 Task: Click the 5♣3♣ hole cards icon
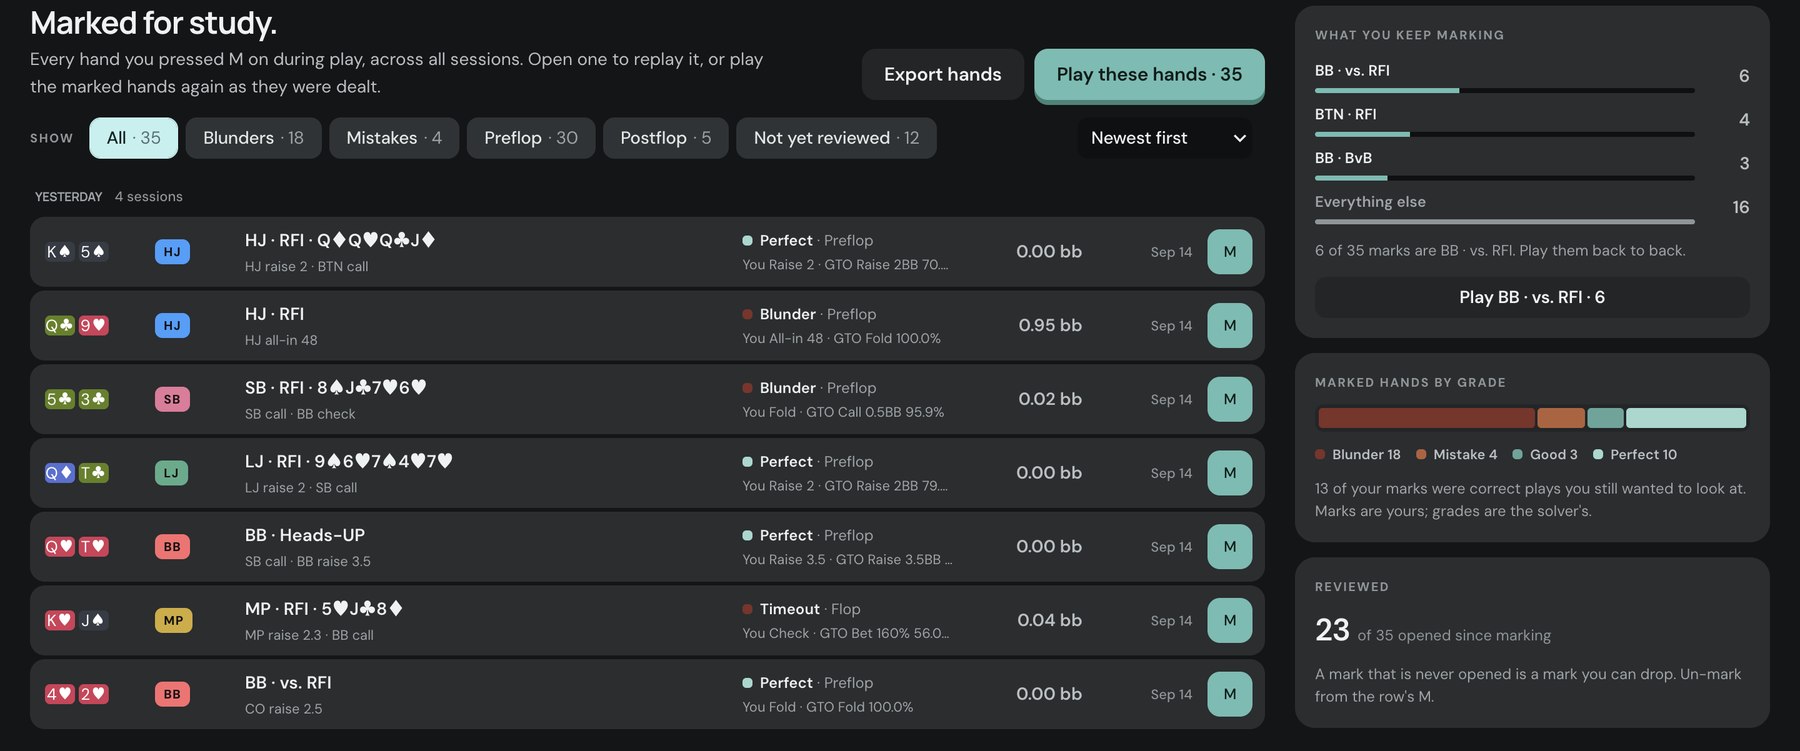pos(76,399)
